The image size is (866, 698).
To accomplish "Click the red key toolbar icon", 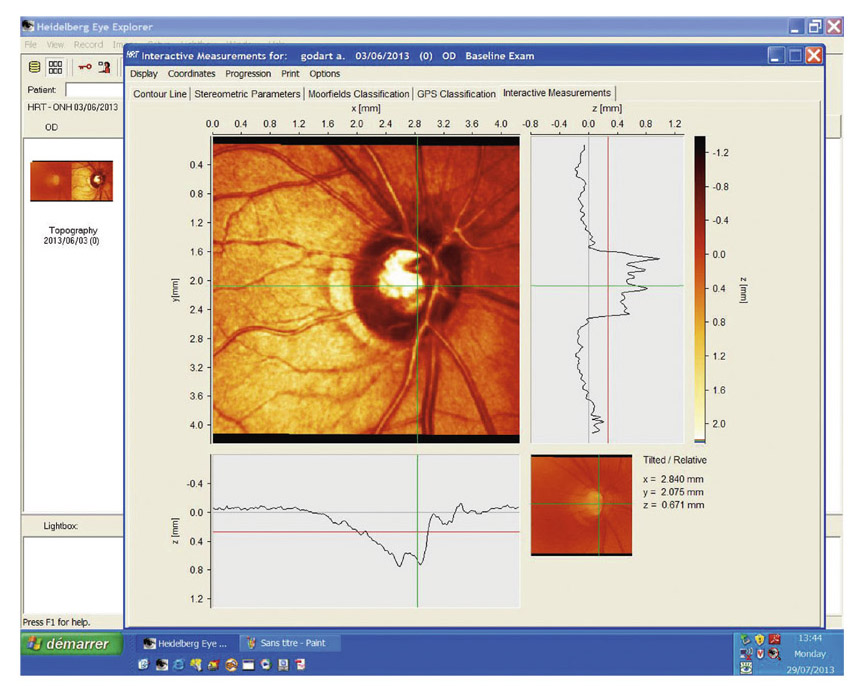I will [x=85, y=67].
